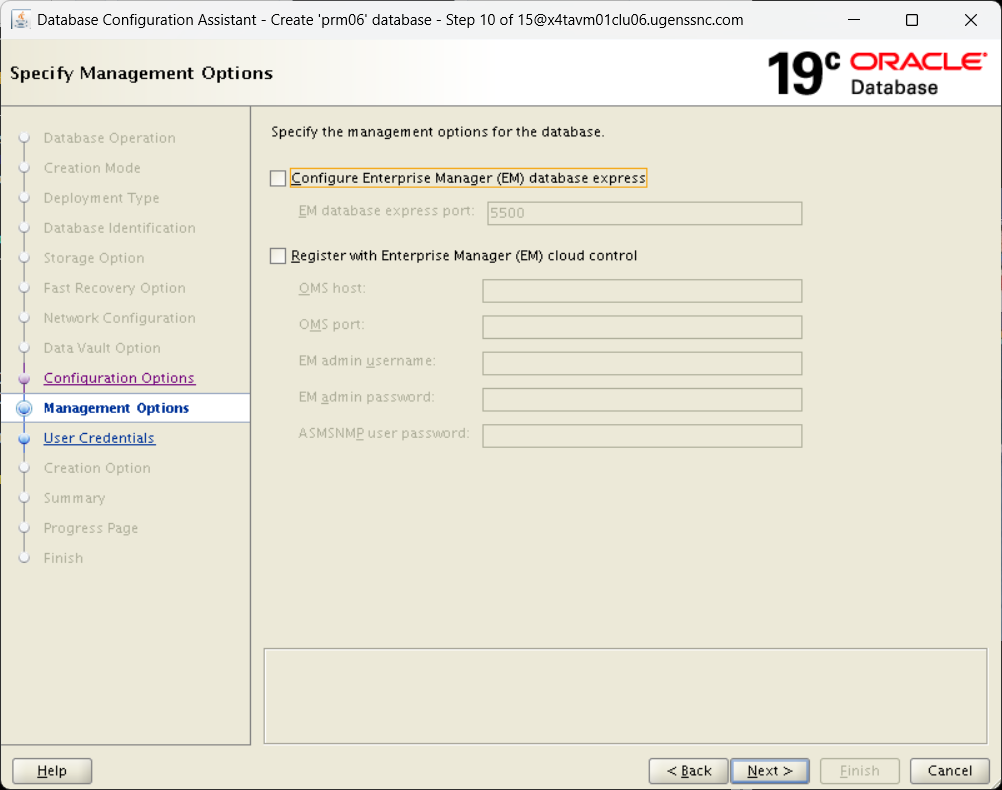The height and width of the screenshot is (790, 1002).
Task: Go to User Credentials step link
Action: pyautogui.click(x=99, y=438)
